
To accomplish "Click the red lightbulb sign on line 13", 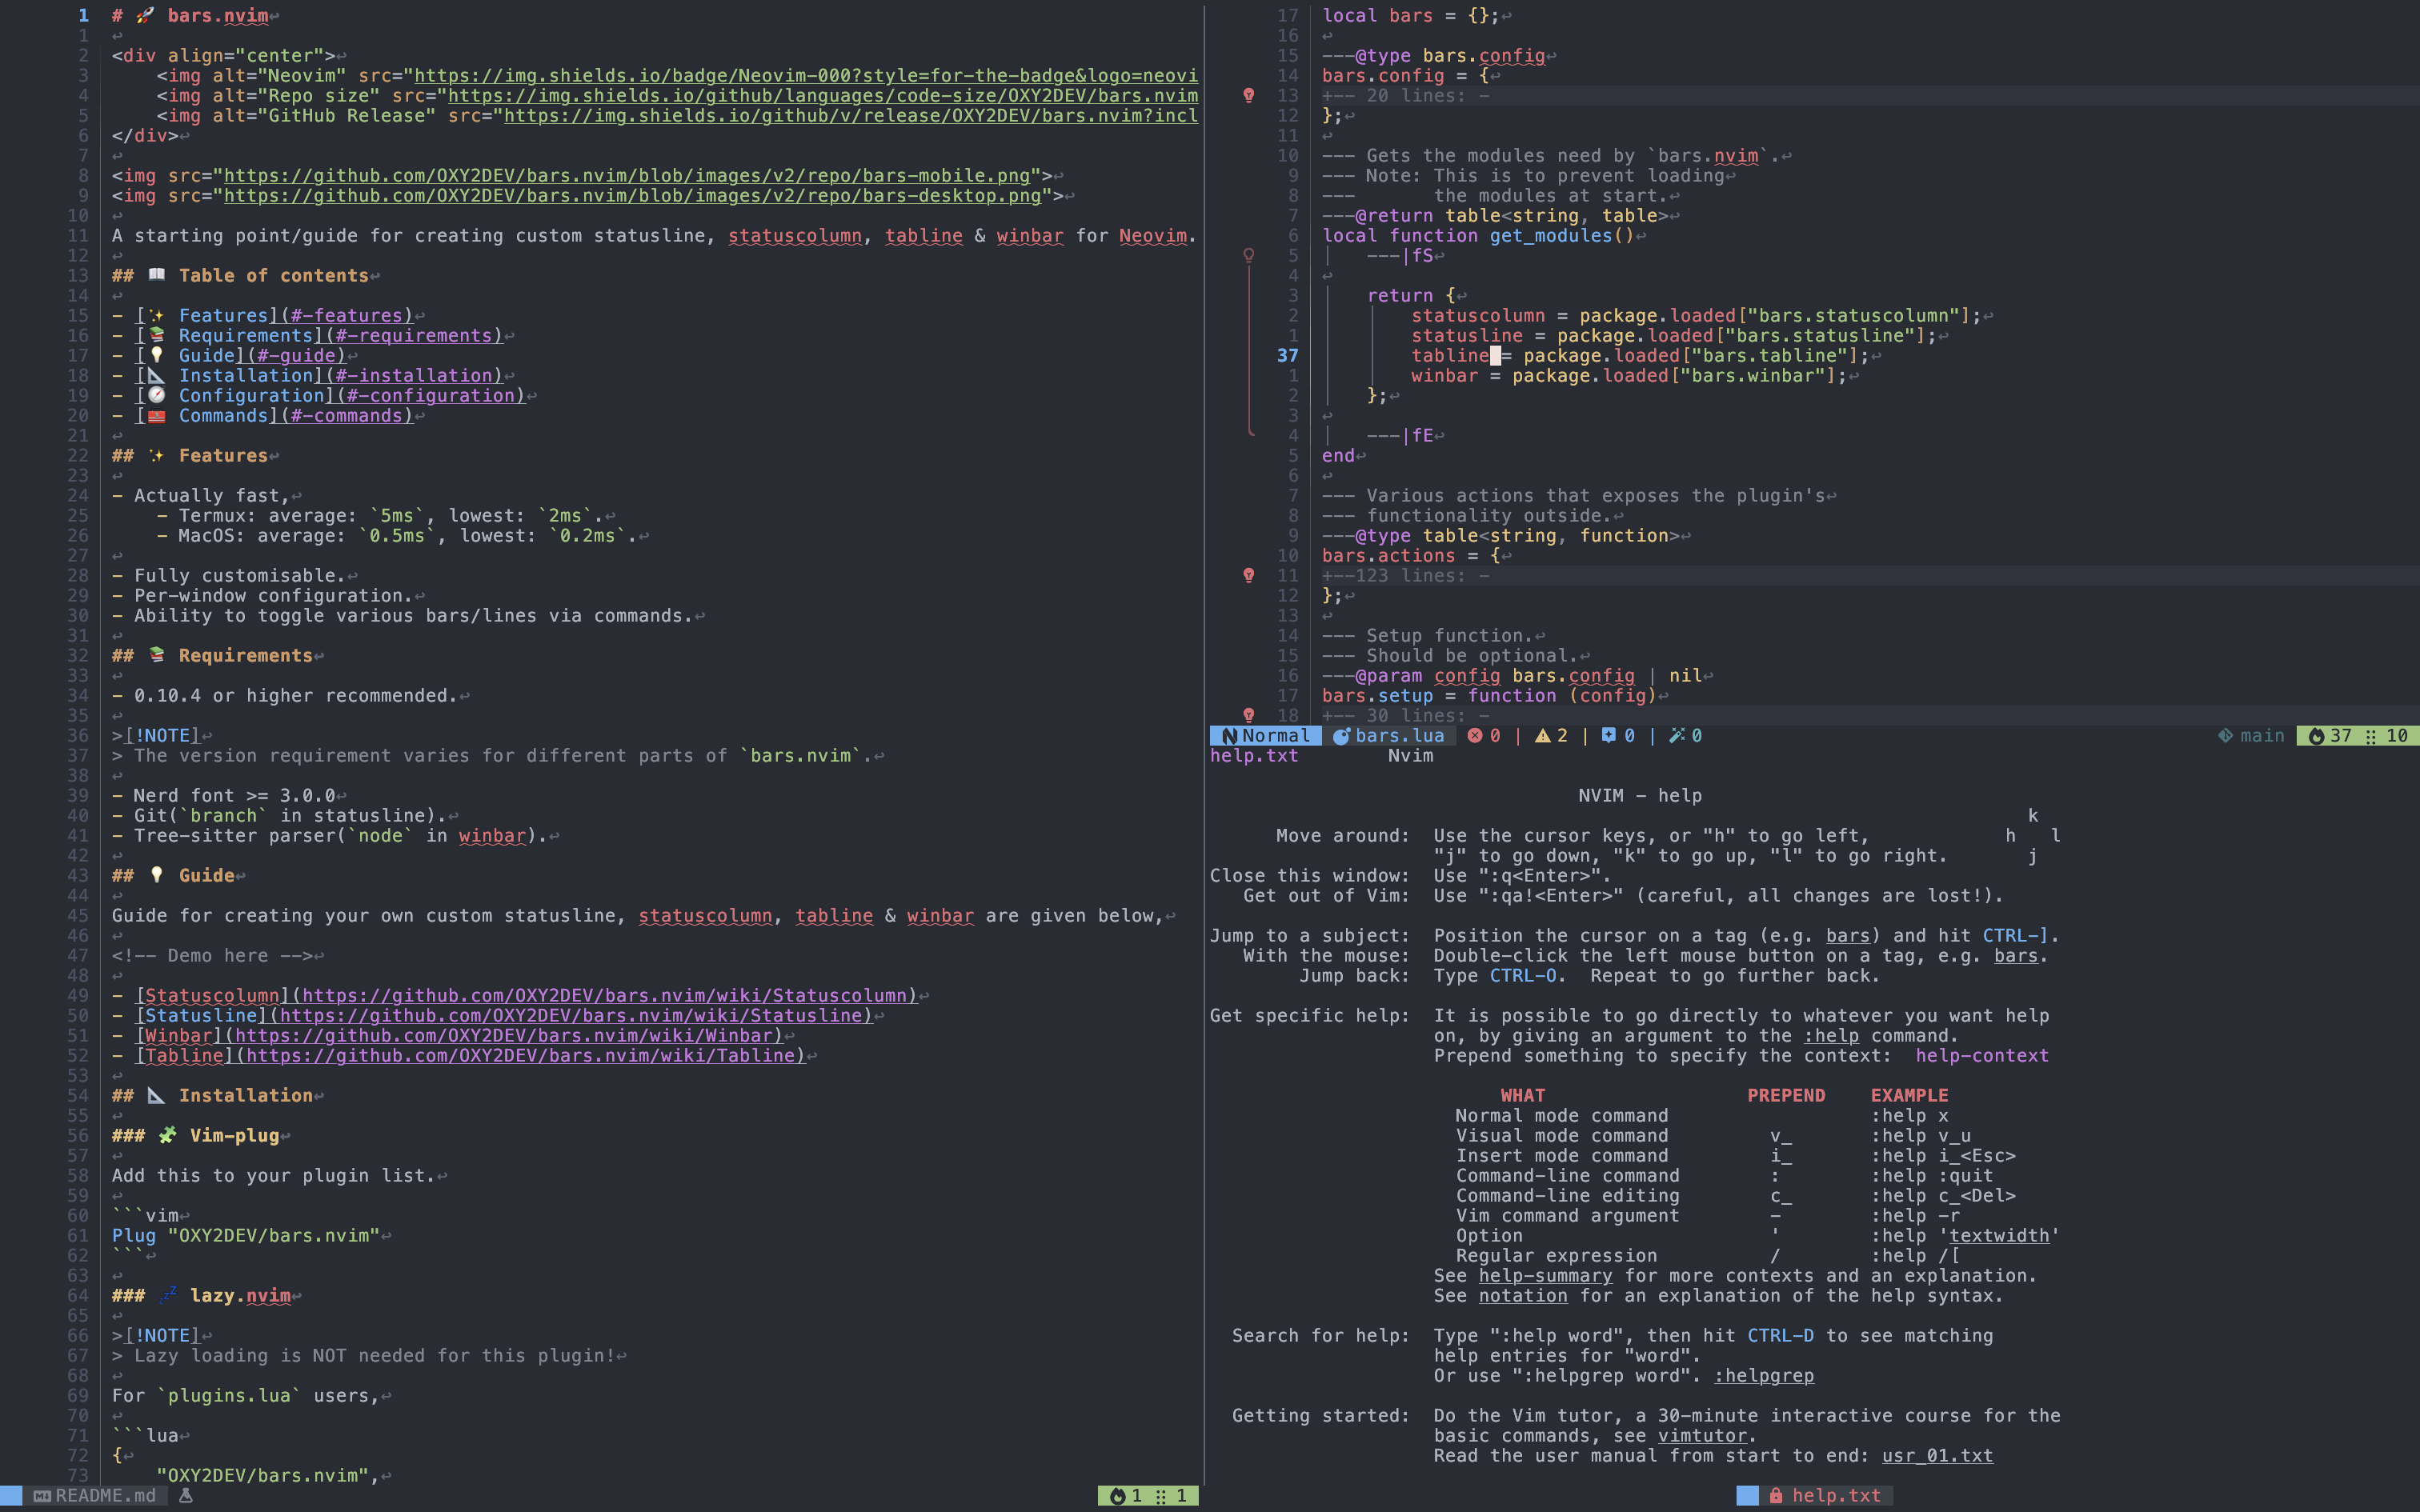I will [x=1249, y=96].
